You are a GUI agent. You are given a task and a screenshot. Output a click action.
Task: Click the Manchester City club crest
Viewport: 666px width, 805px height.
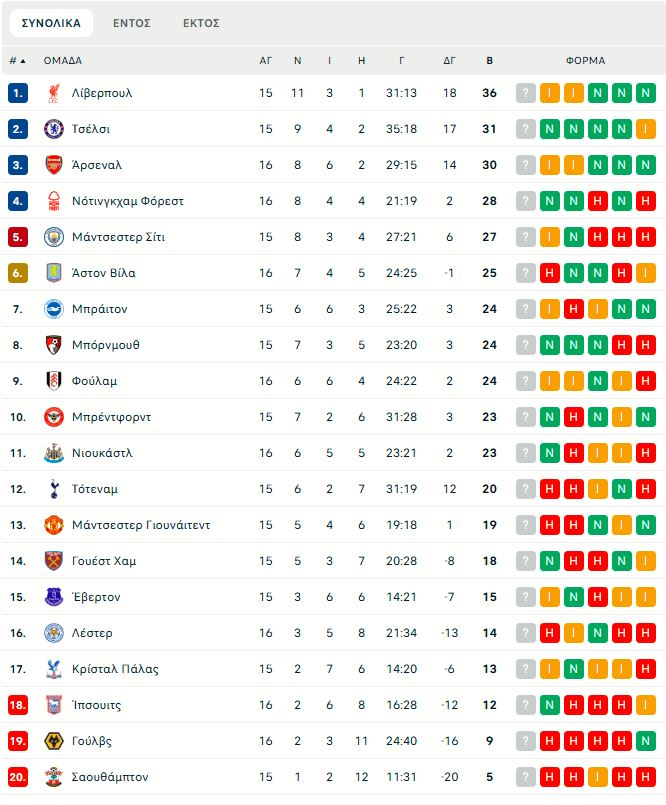[54, 237]
